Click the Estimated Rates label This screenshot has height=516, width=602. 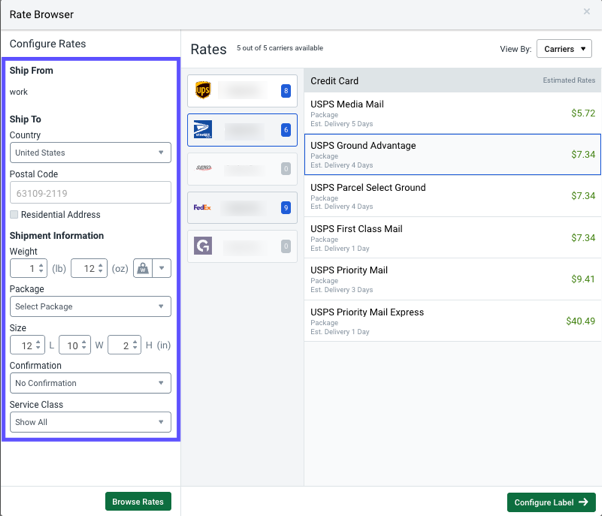pyautogui.click(x=569, y=80)
